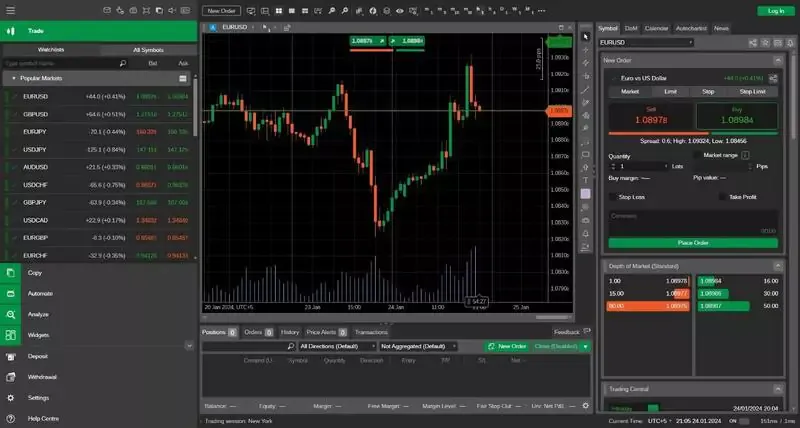Enable the Market range checkbox
The image size is (800, 428).
(697, 155)
